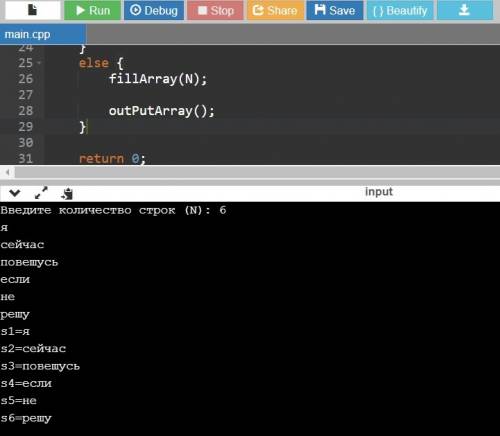Start debugging with the Debug button

[x=154, y=10]
